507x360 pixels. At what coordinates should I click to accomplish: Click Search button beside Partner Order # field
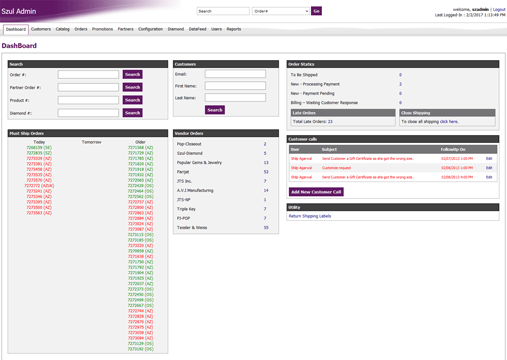click(133, 87)
